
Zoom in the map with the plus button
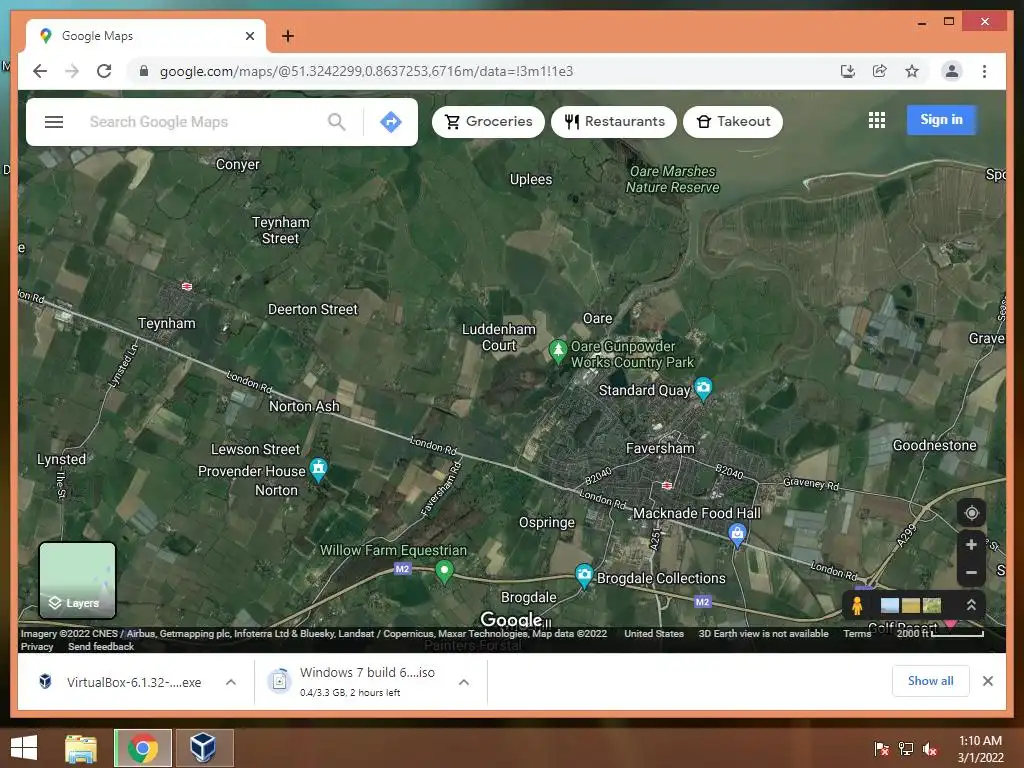(971, 545)
